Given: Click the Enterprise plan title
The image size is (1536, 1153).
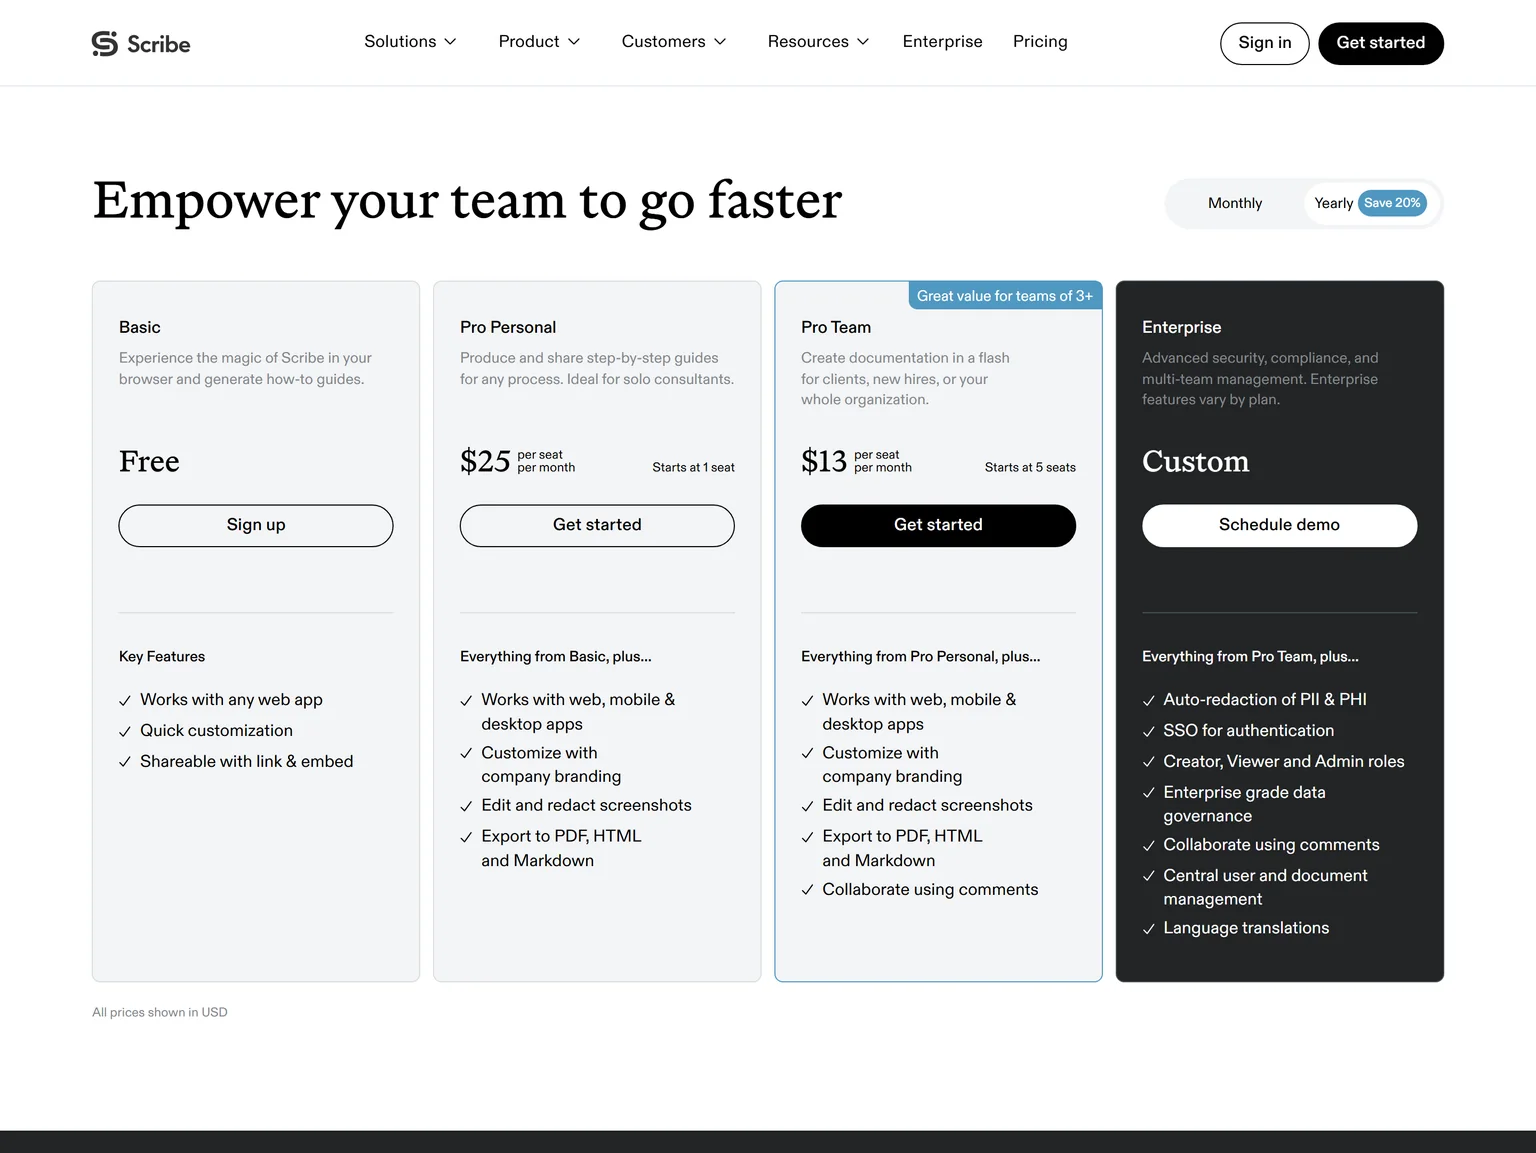Looking at the screenshot, I should click(x=1182, y=327).
